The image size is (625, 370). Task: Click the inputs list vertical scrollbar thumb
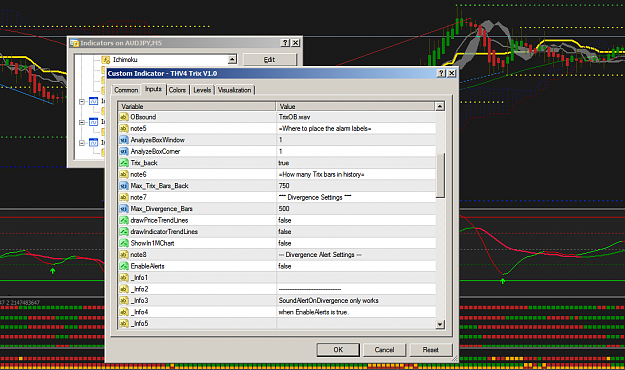440,175
